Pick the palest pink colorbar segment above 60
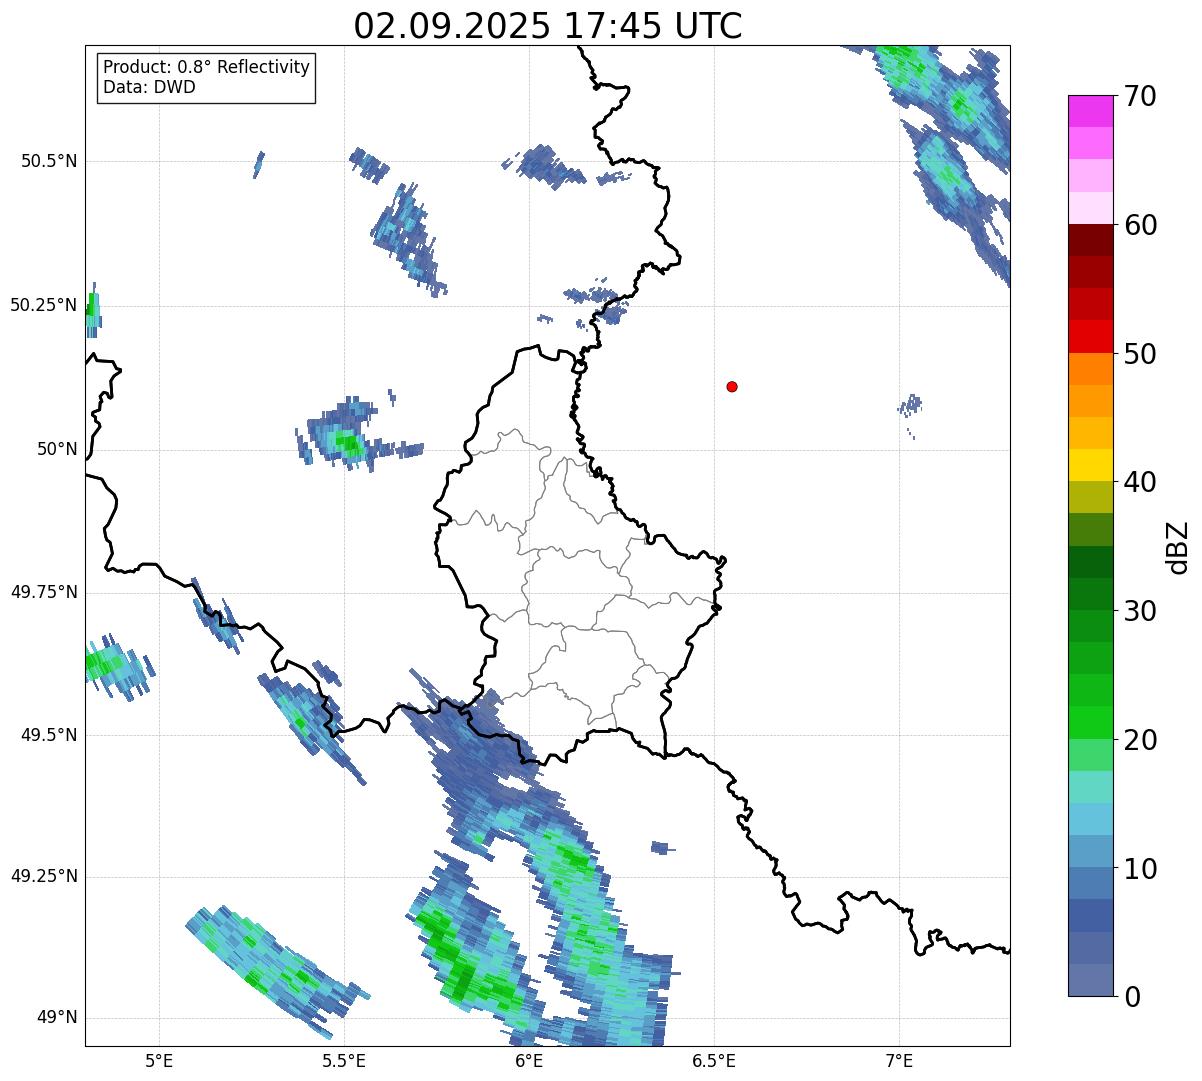Screen dimensions: 1202x1081 (1090, 208)
